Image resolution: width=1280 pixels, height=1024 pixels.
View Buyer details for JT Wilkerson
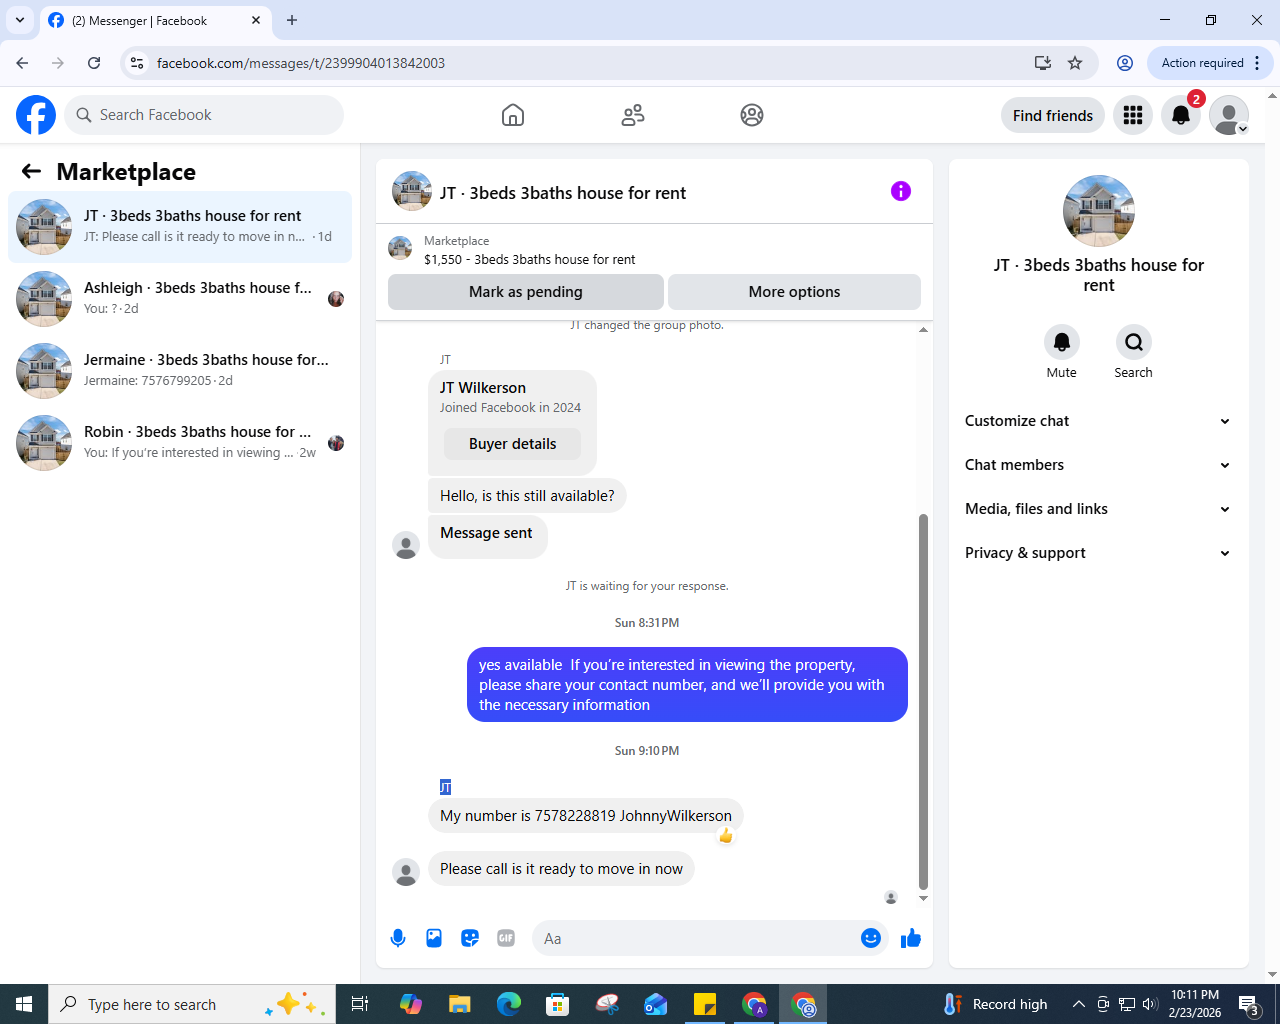[x=512, y=444]
